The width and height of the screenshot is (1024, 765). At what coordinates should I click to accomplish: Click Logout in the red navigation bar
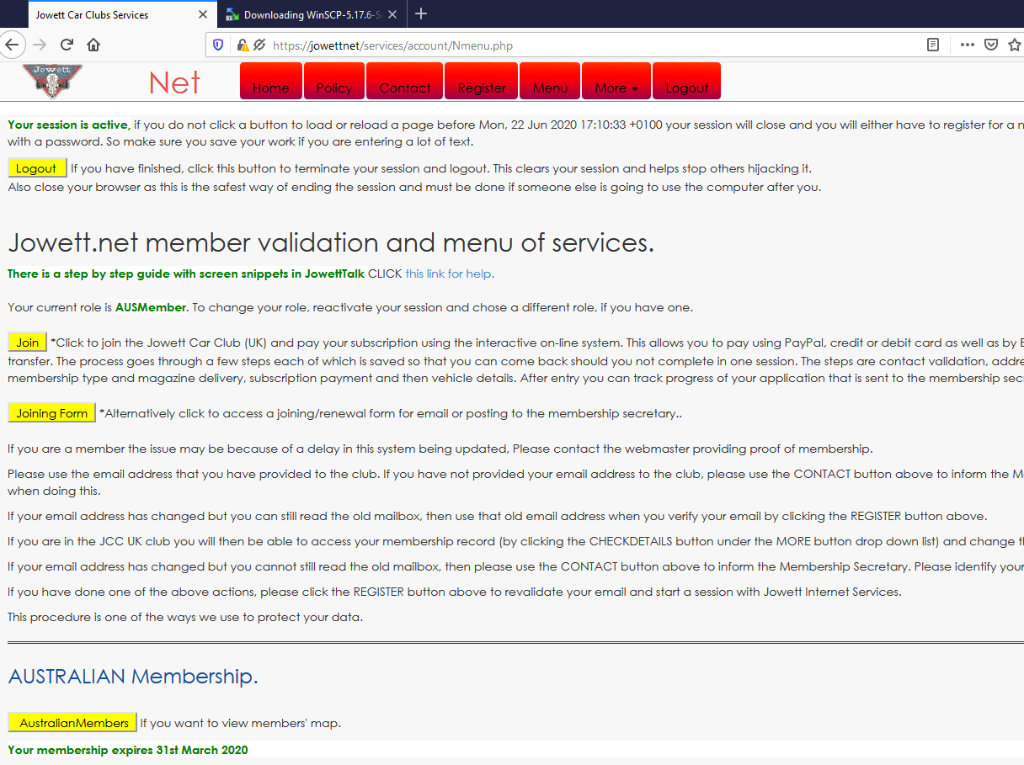pyautogui.click(x=687, y=82)
